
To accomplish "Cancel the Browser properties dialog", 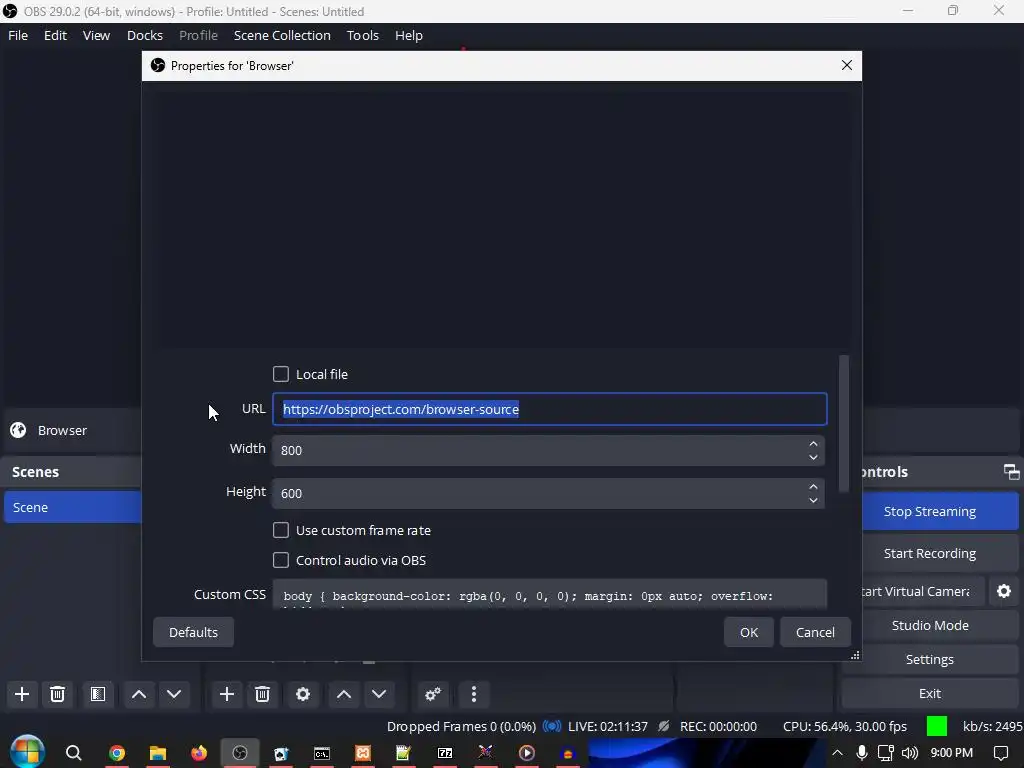I will tap(815, 632).
